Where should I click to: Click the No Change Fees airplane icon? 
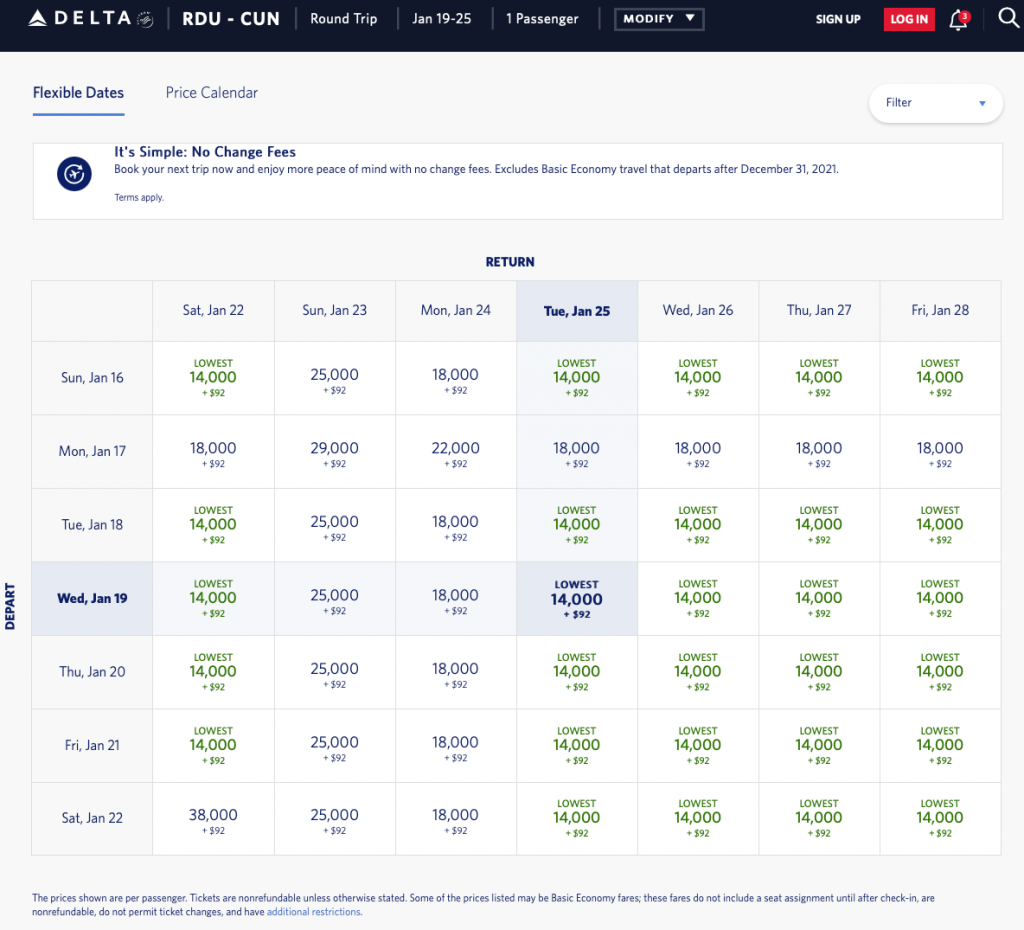click(74, 173)
